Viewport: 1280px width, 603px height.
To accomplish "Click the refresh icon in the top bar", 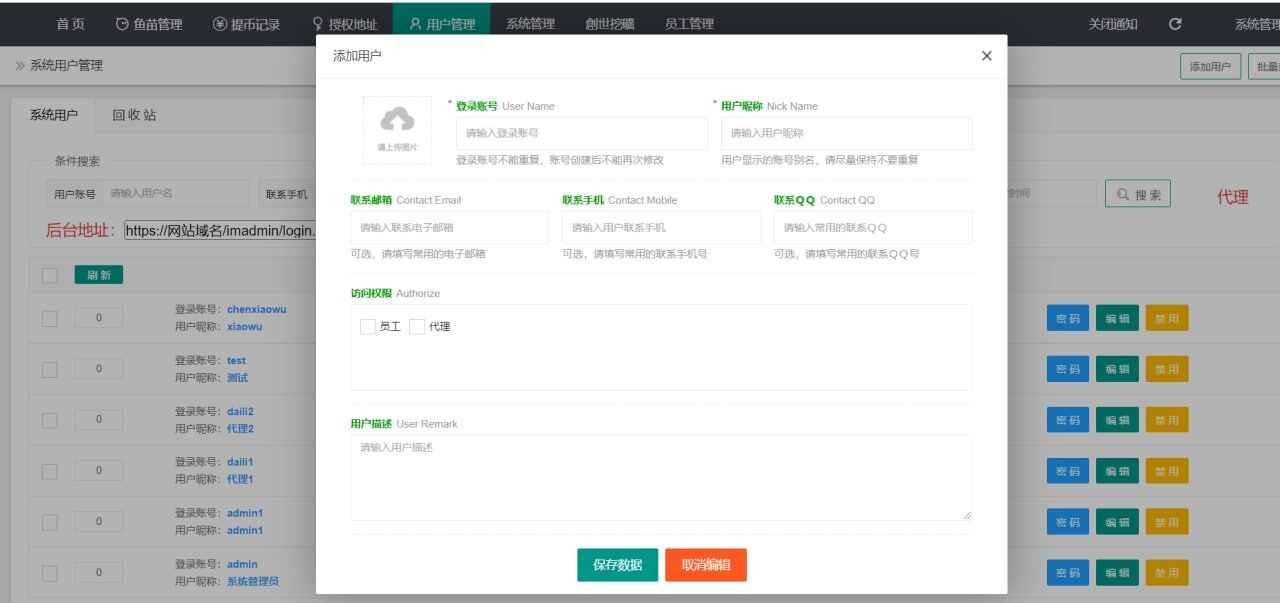I will 1174,24.
